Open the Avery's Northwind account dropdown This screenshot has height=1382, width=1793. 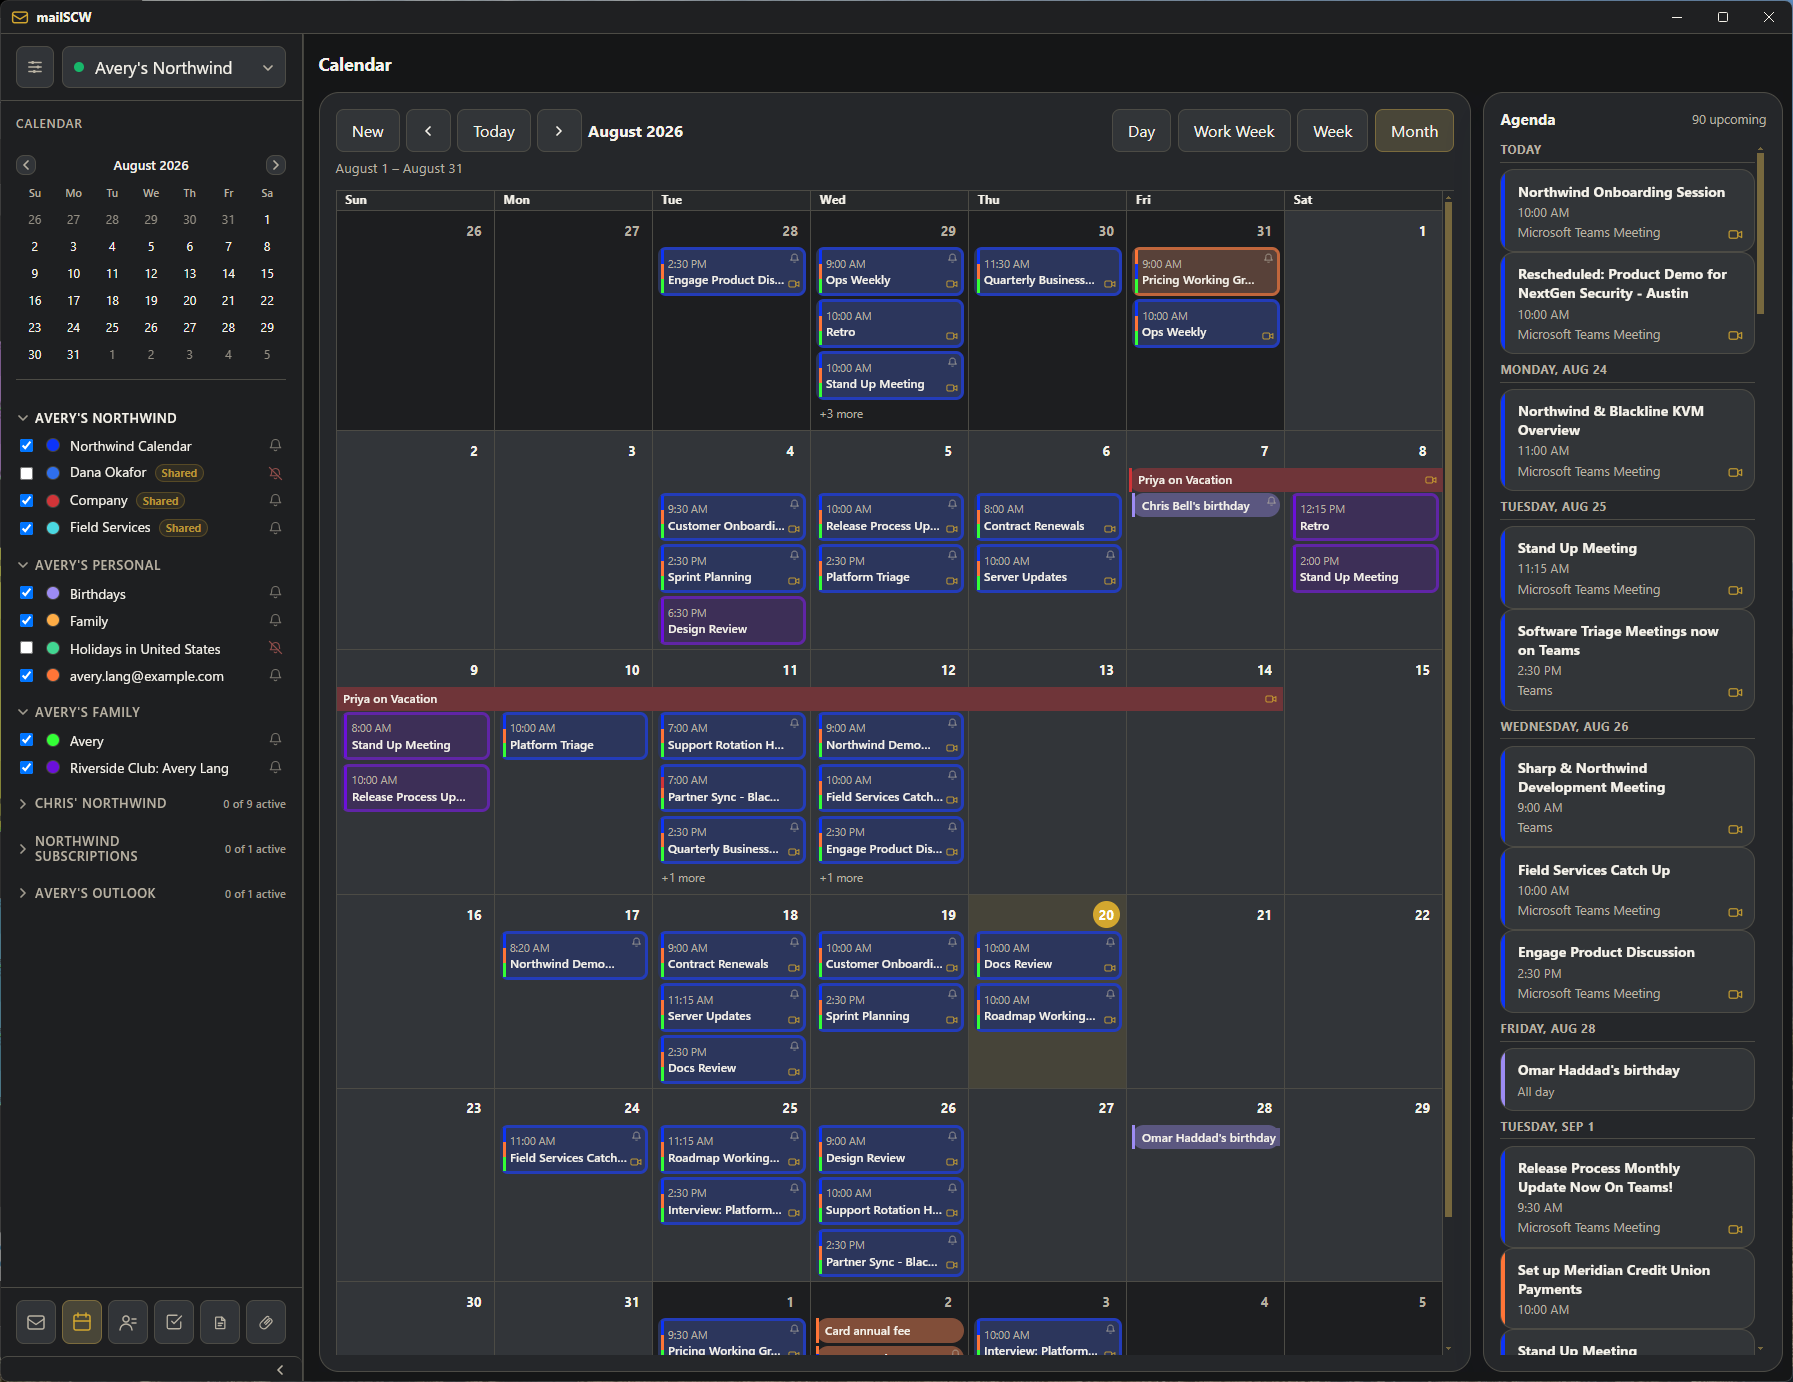[x=174, y=67]
